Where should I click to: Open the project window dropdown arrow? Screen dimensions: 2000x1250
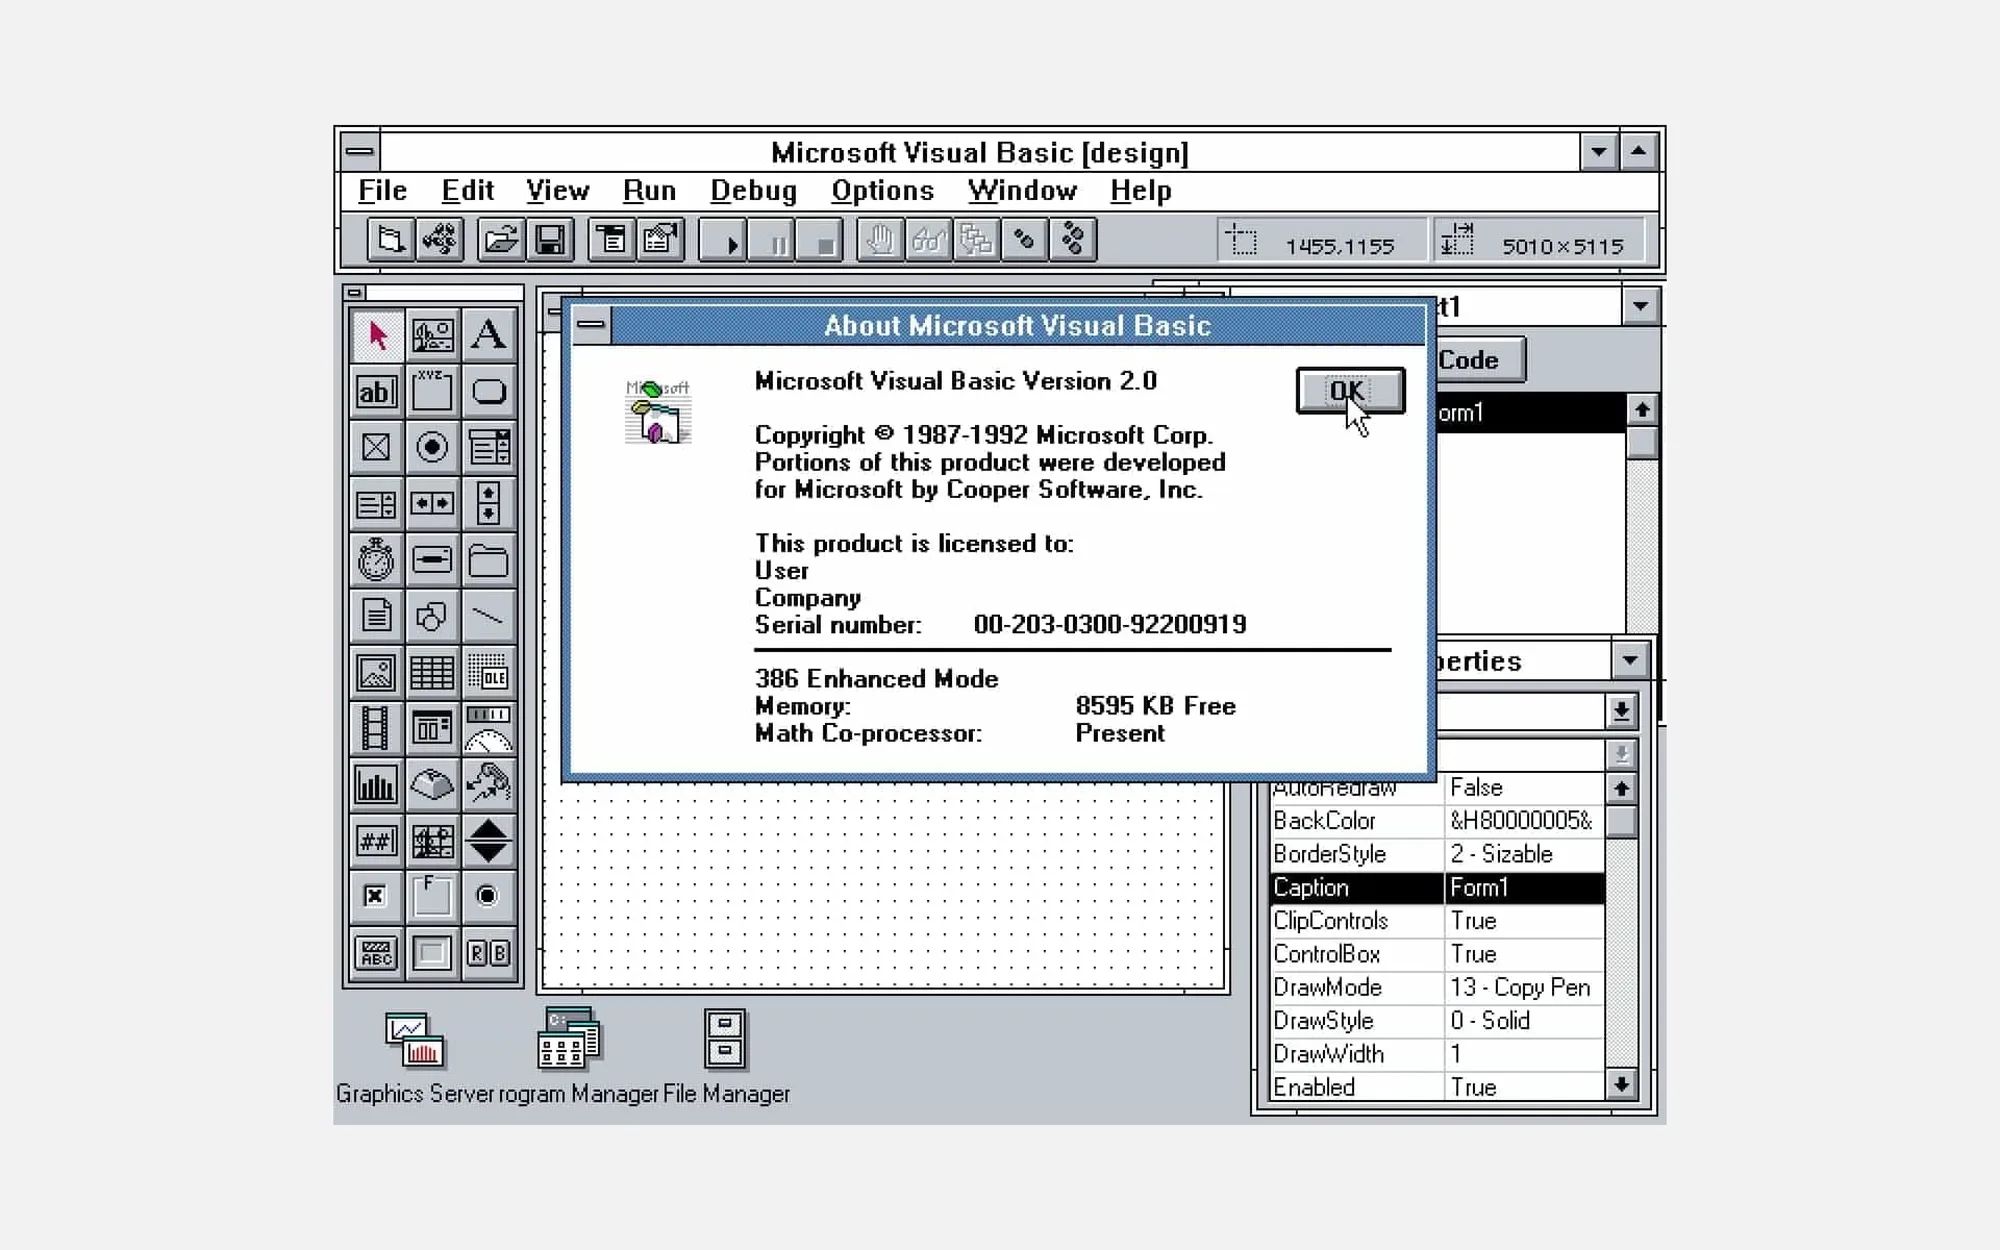(1640, 306)
